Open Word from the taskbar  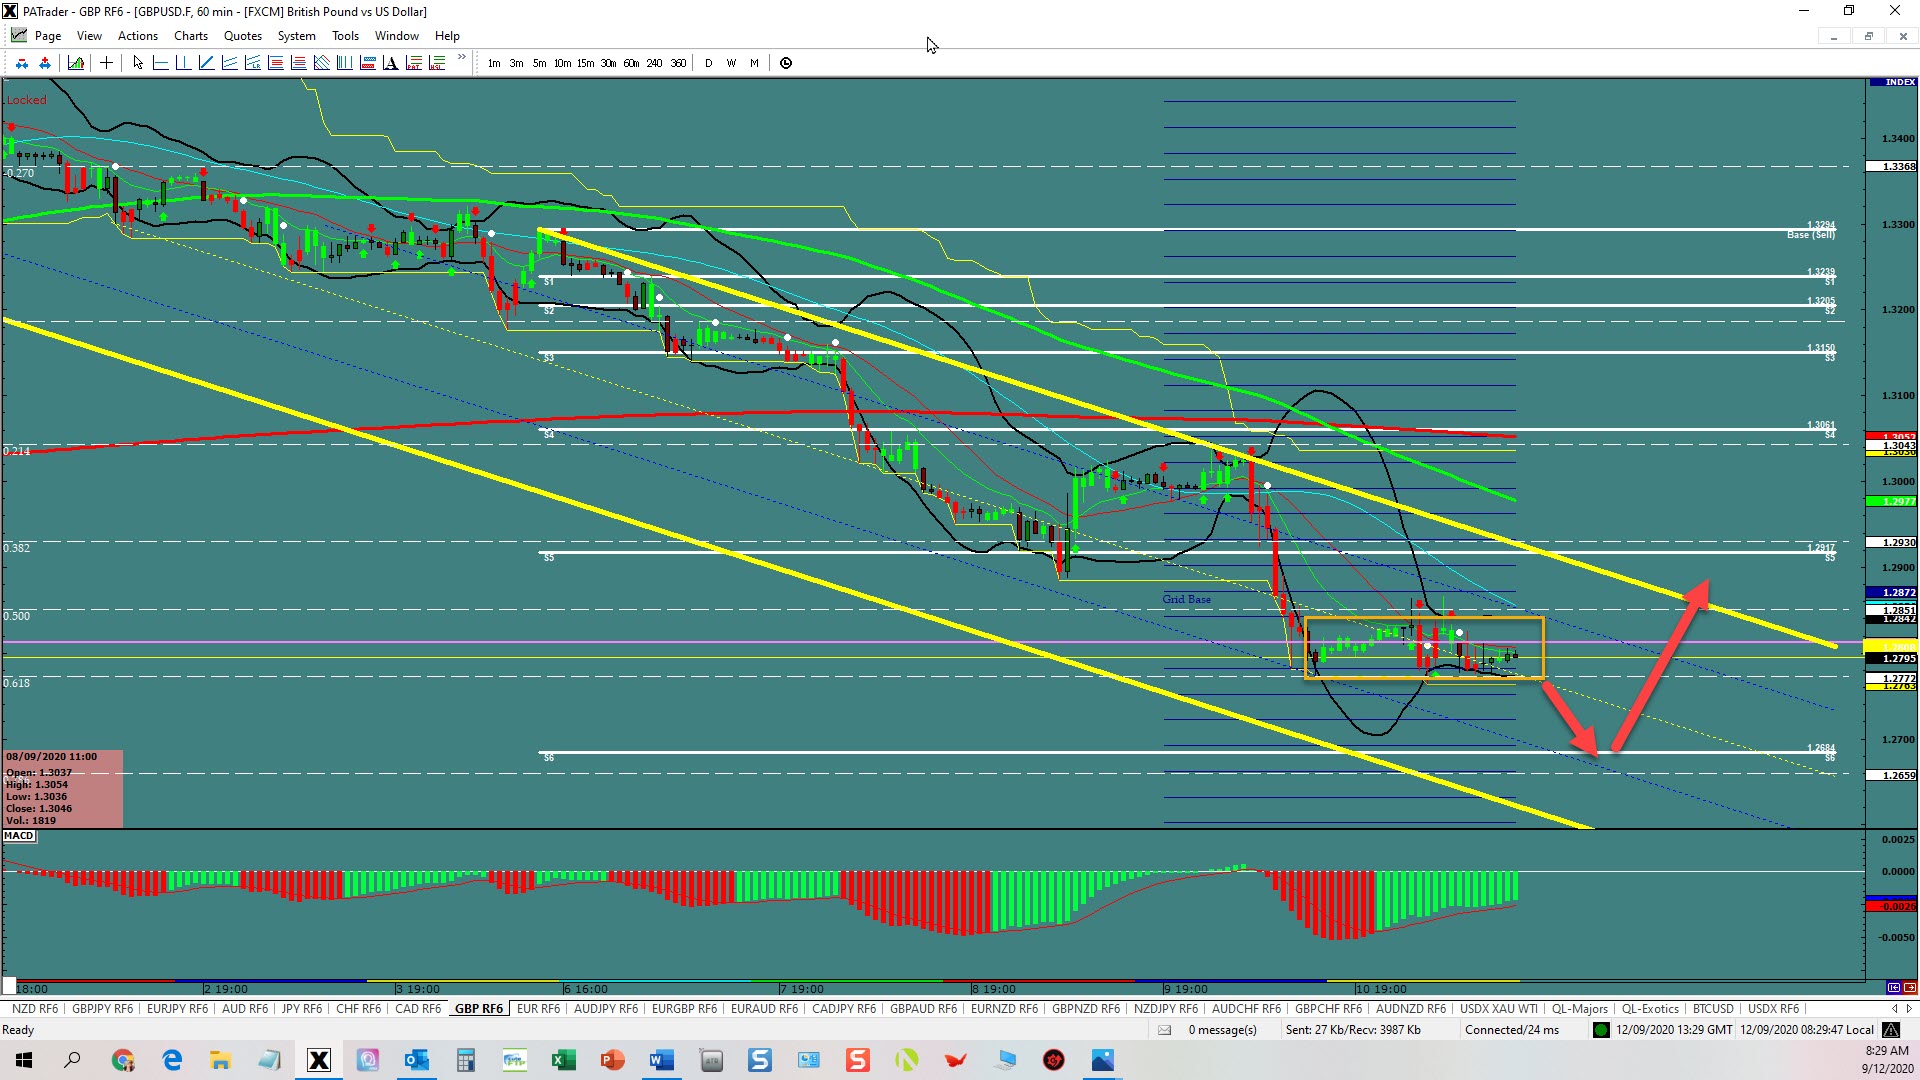point(661,1060)
